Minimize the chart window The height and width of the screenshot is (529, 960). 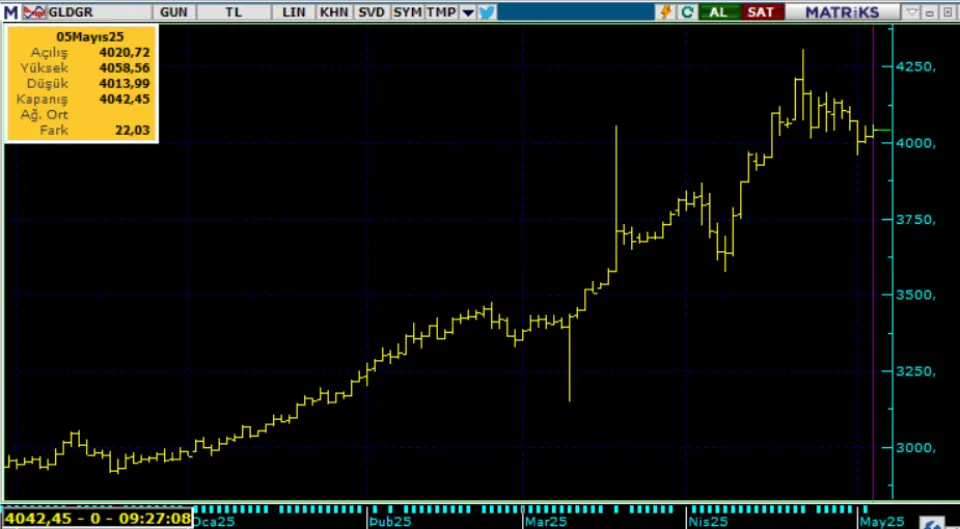pyautogui.click(x=930, y=12)
